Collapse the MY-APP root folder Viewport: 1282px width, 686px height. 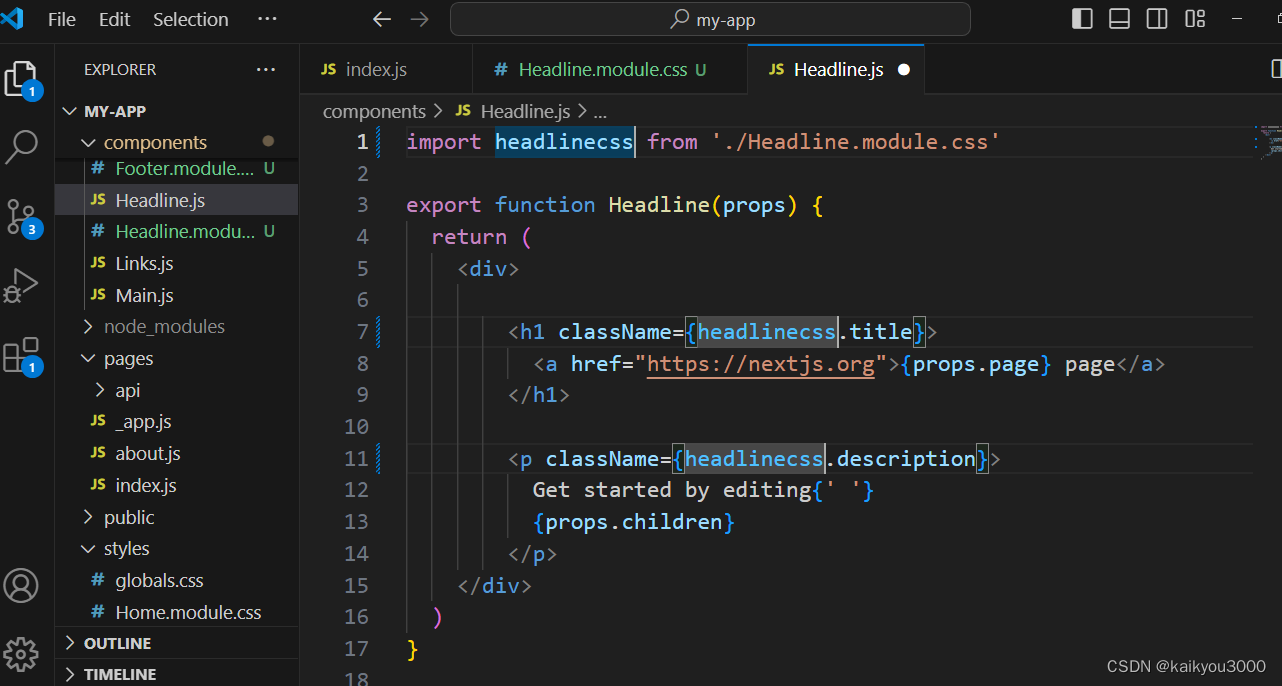(x=176, y=111)
